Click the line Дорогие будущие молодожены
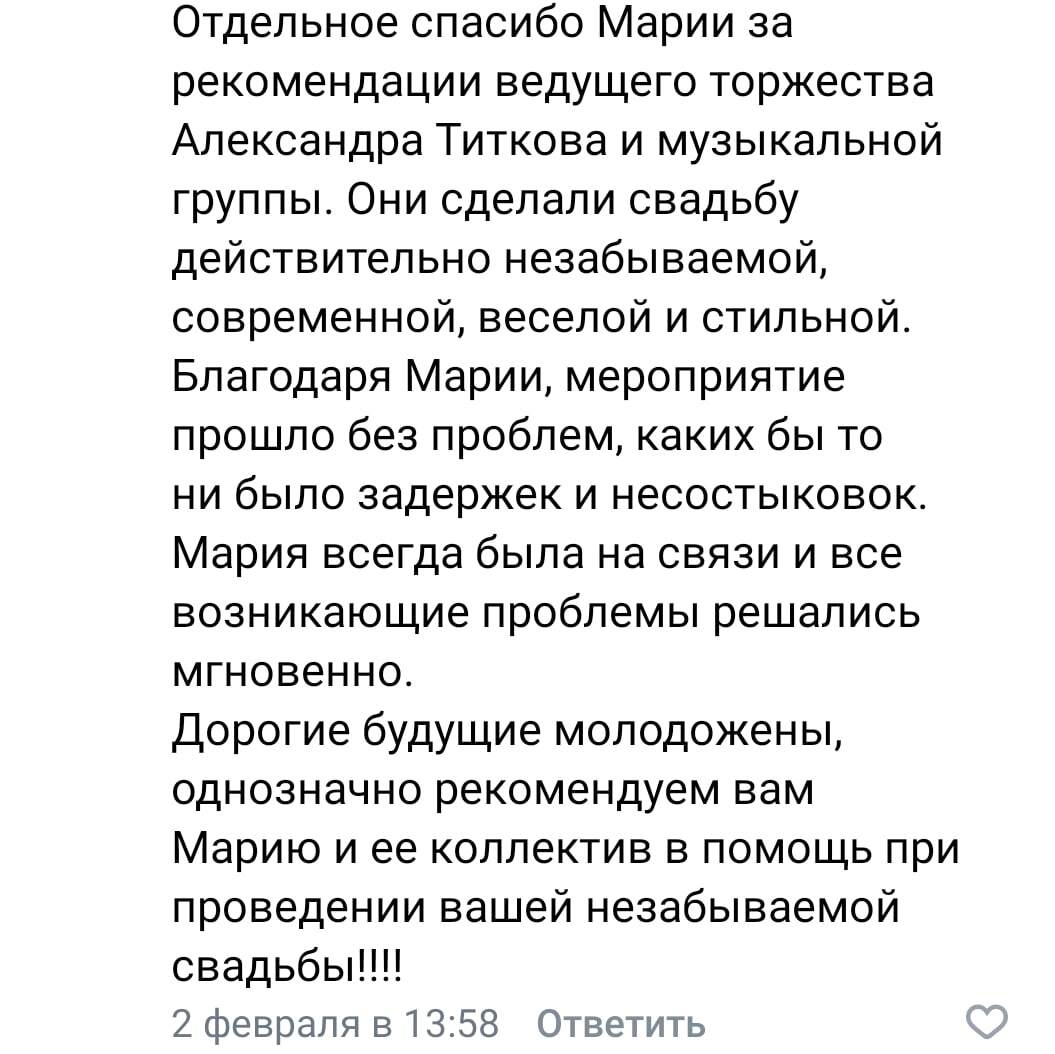This screenshot has height=1054, width=1055. pos(508,732)
